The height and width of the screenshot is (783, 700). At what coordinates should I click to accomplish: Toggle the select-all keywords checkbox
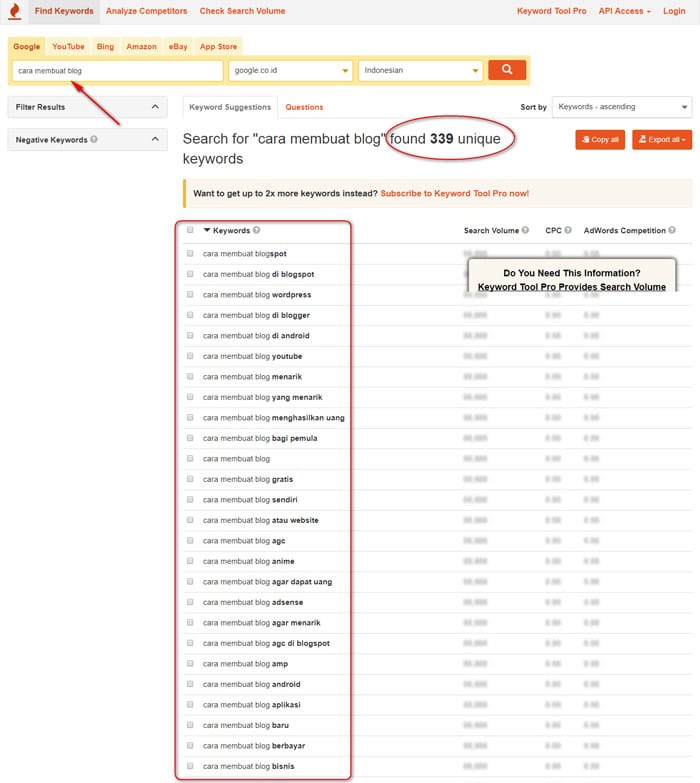(x=190, y=230)
